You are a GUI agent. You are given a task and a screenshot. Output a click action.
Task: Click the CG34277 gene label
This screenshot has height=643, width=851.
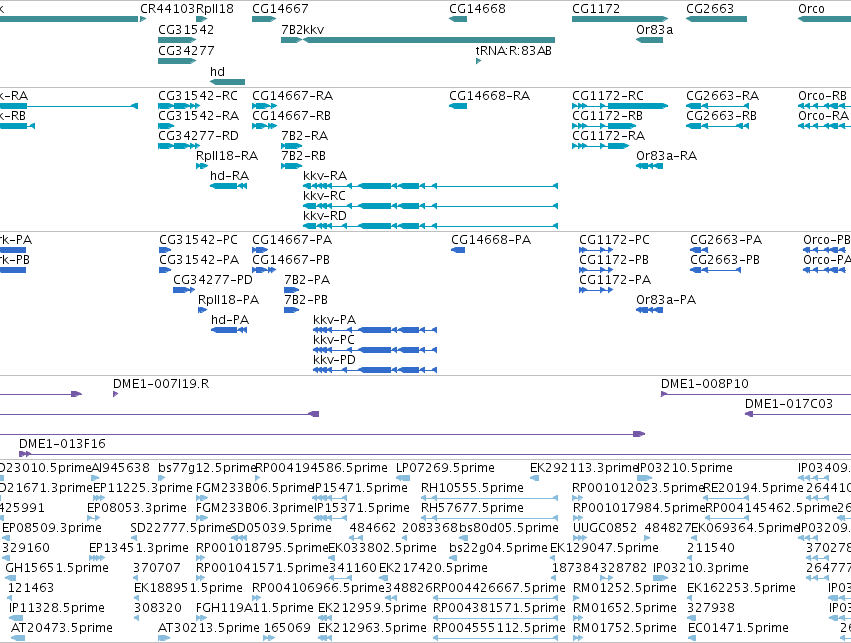[186, 50]
